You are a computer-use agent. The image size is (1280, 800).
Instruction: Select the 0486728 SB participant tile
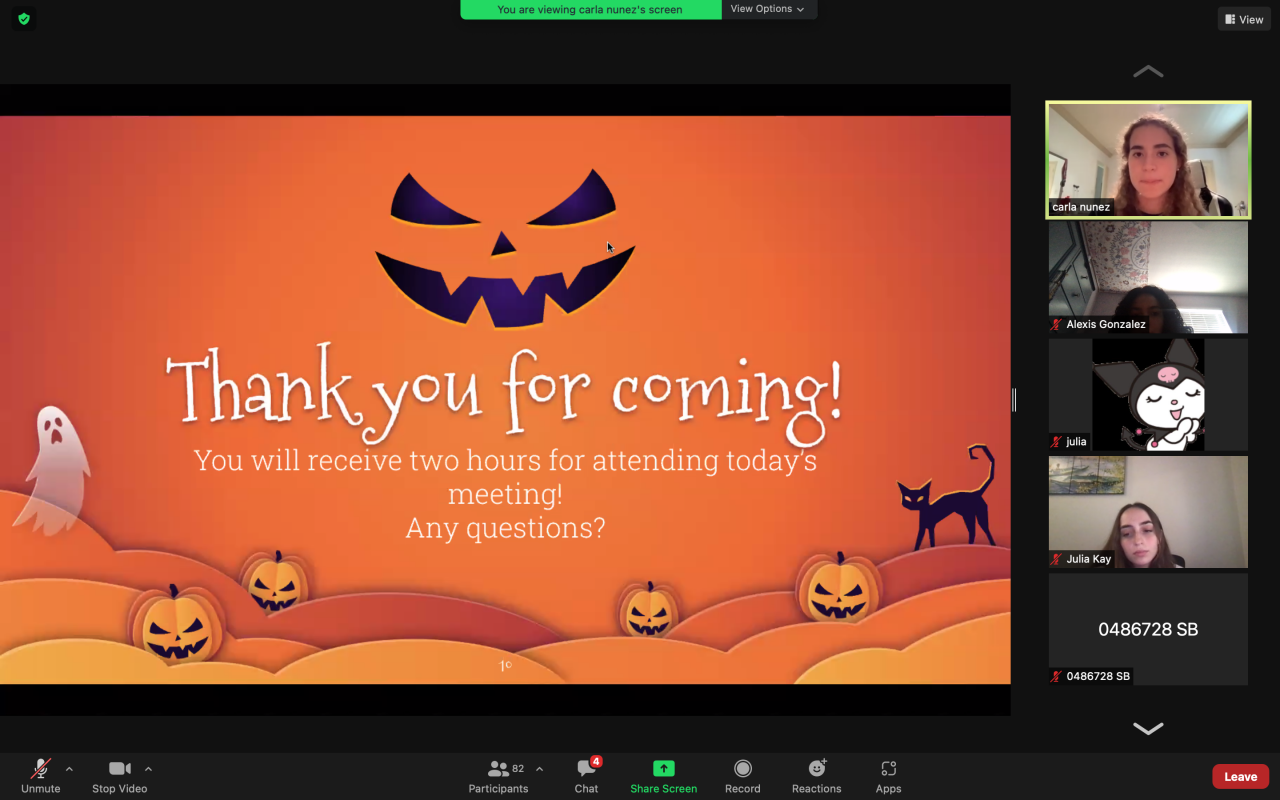[x=1148, y=629]
